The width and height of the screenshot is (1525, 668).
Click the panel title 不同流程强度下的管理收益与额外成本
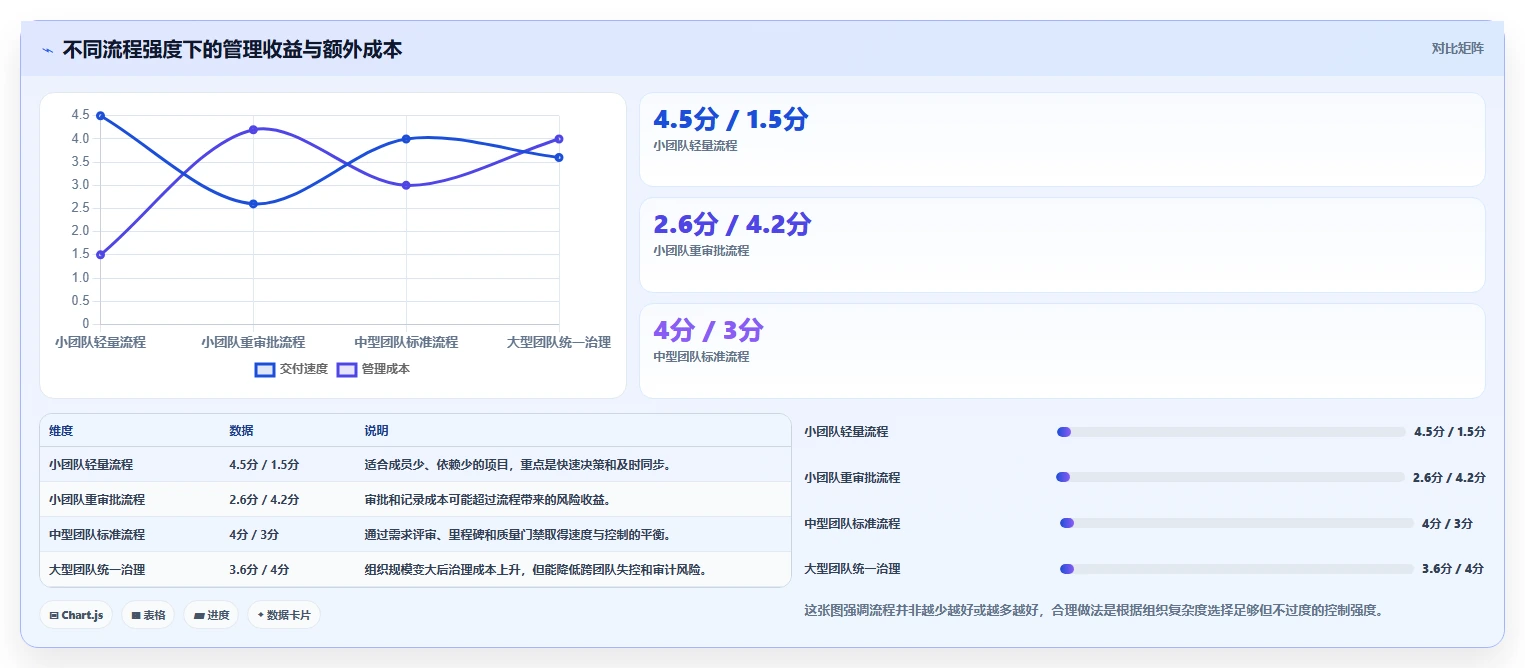pos(232,49)
